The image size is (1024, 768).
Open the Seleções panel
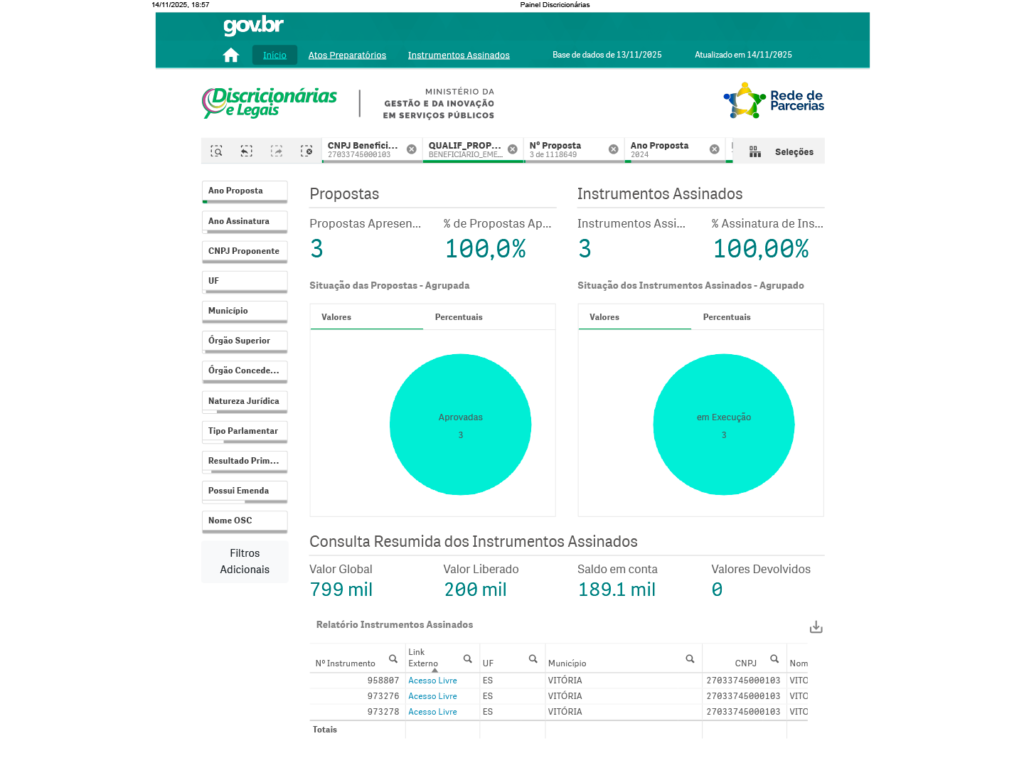click(x=780, y=152)
